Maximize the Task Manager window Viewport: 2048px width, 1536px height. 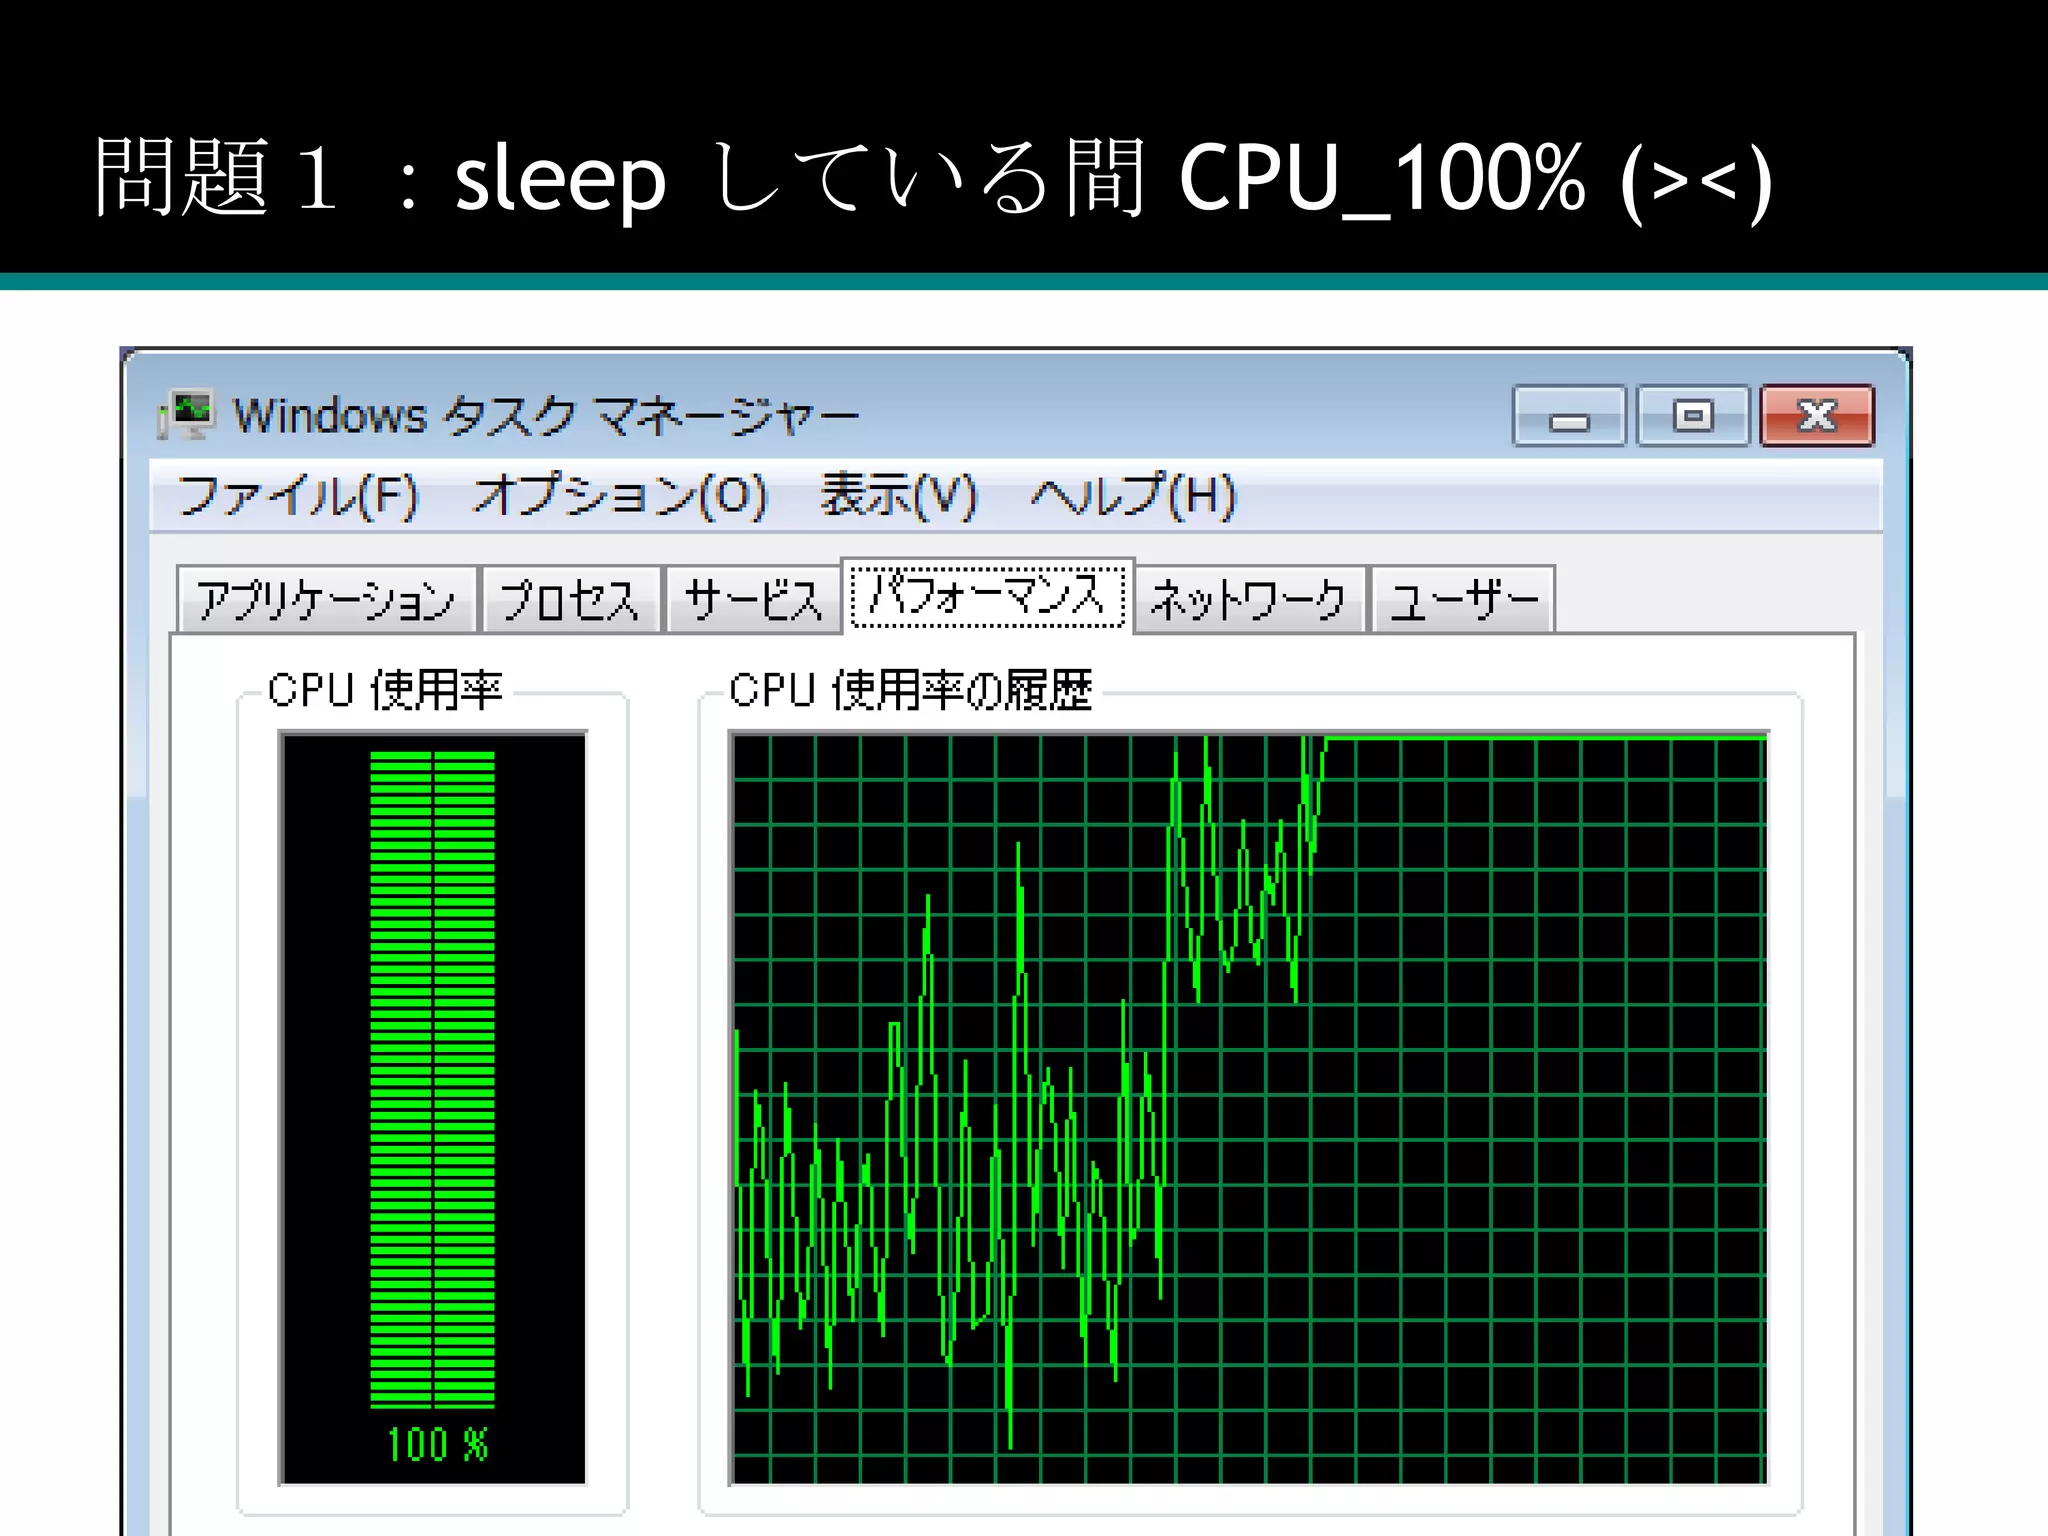tap(1693, 416)
